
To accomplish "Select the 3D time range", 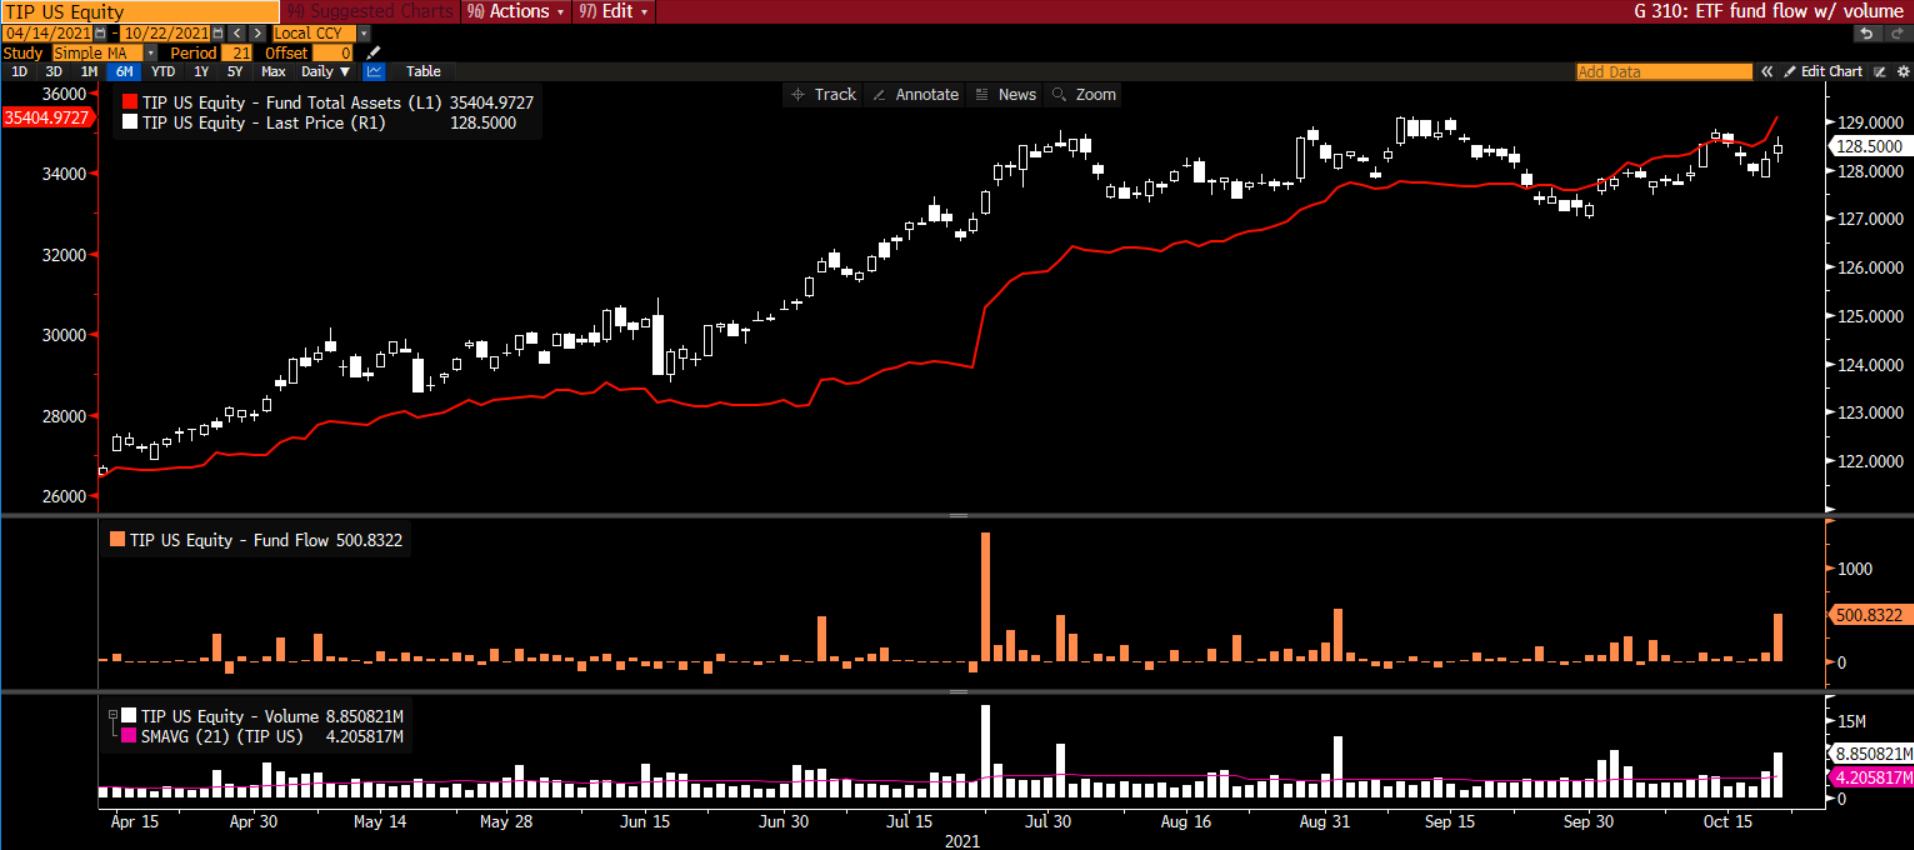I will coord(54,71).
